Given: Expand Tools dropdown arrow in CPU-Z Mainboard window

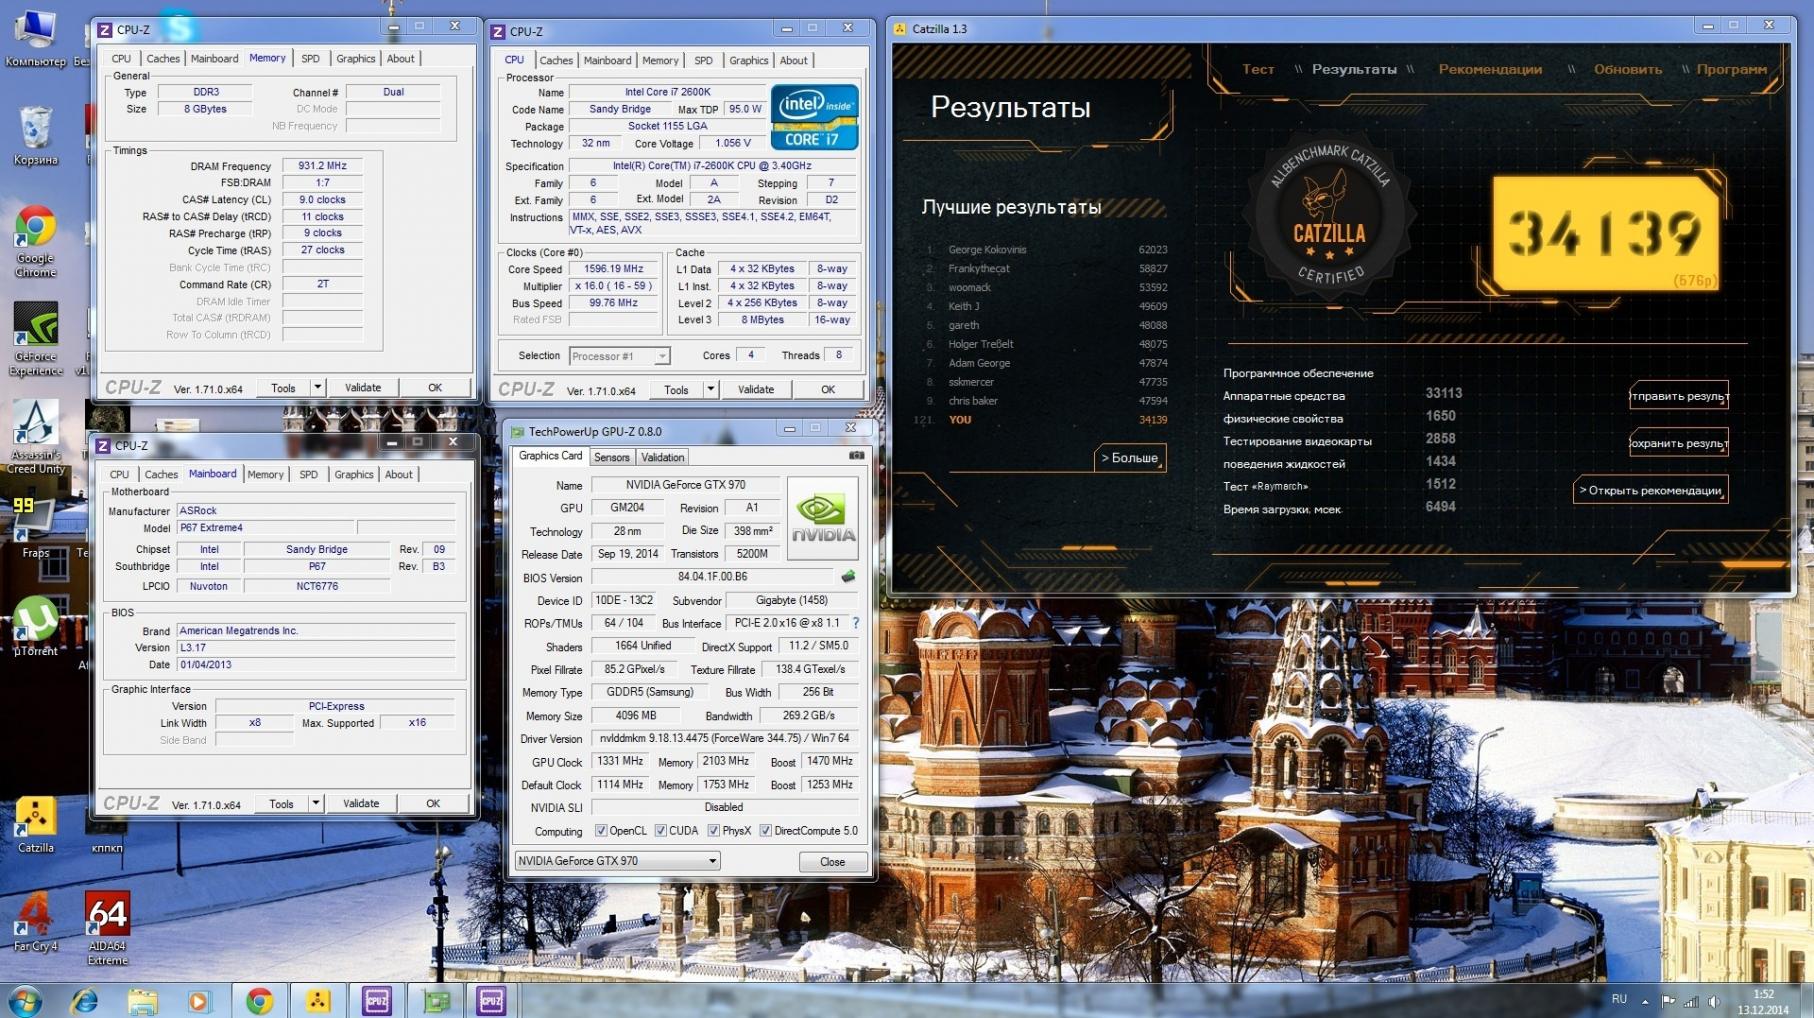Looking at the screenshot, I should click(316, 803).
